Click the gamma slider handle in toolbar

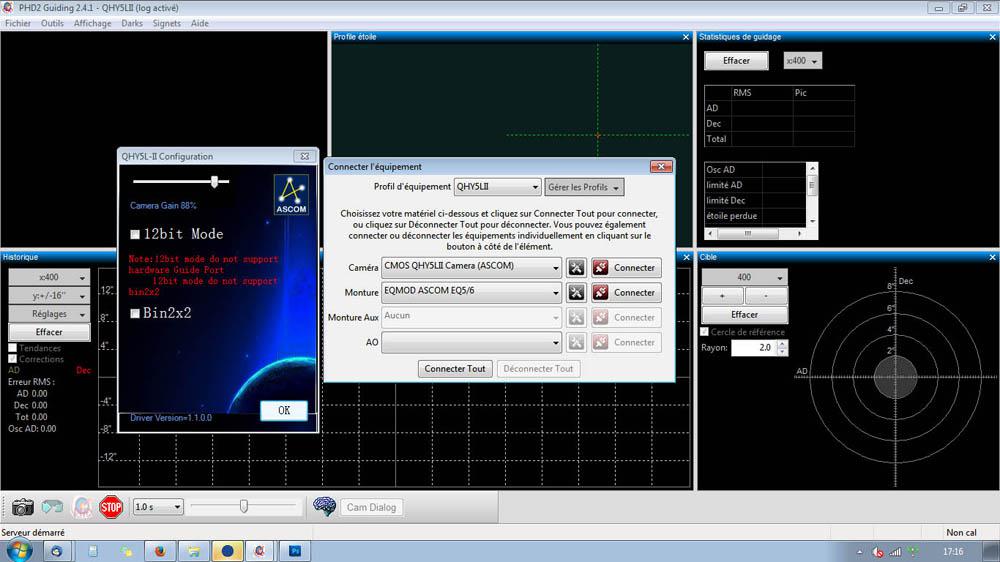click(244, 507)
